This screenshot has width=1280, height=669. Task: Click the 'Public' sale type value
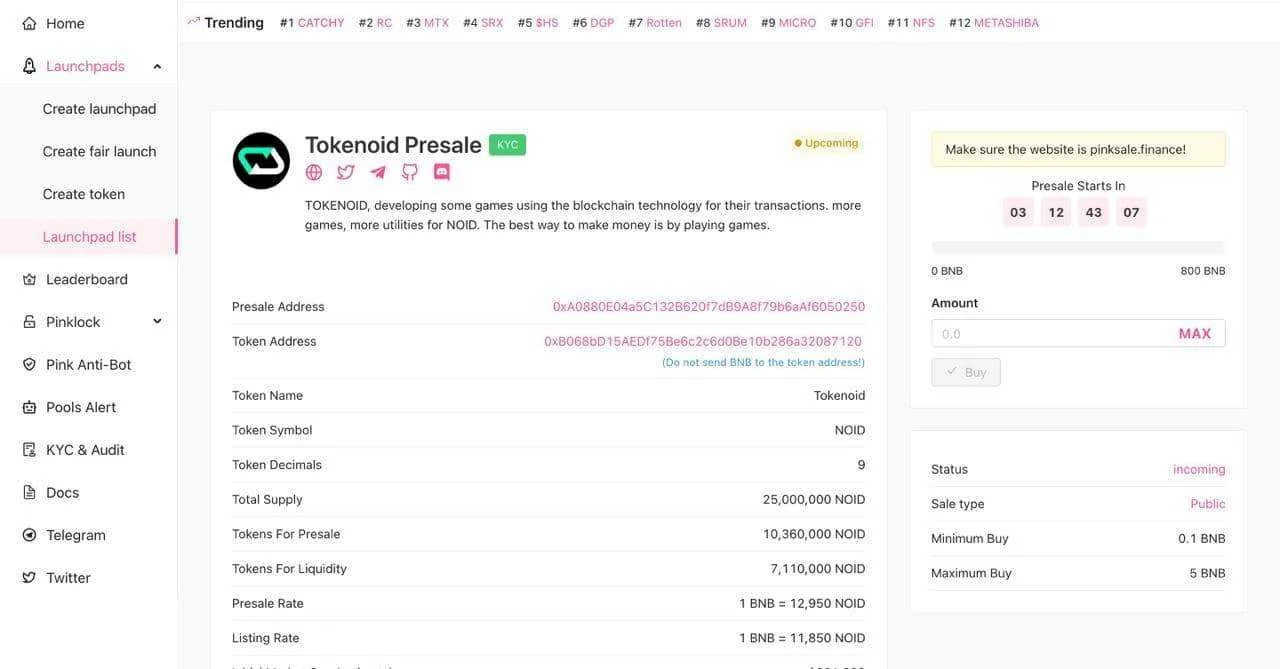[x=1208, y=504]
